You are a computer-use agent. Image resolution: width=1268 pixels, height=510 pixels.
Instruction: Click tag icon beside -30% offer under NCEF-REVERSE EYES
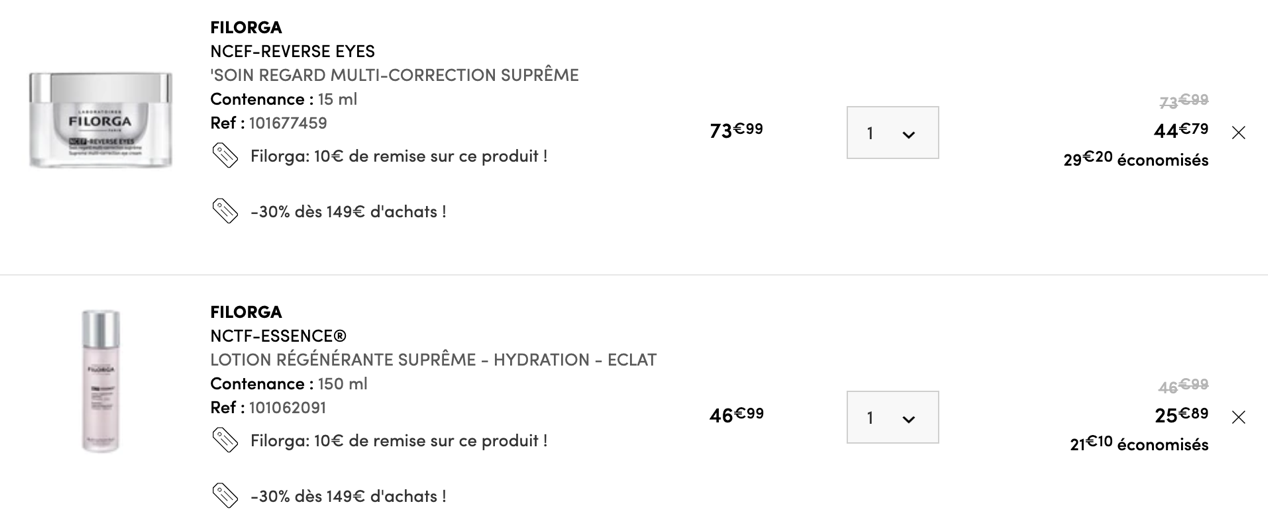point(225,211)
